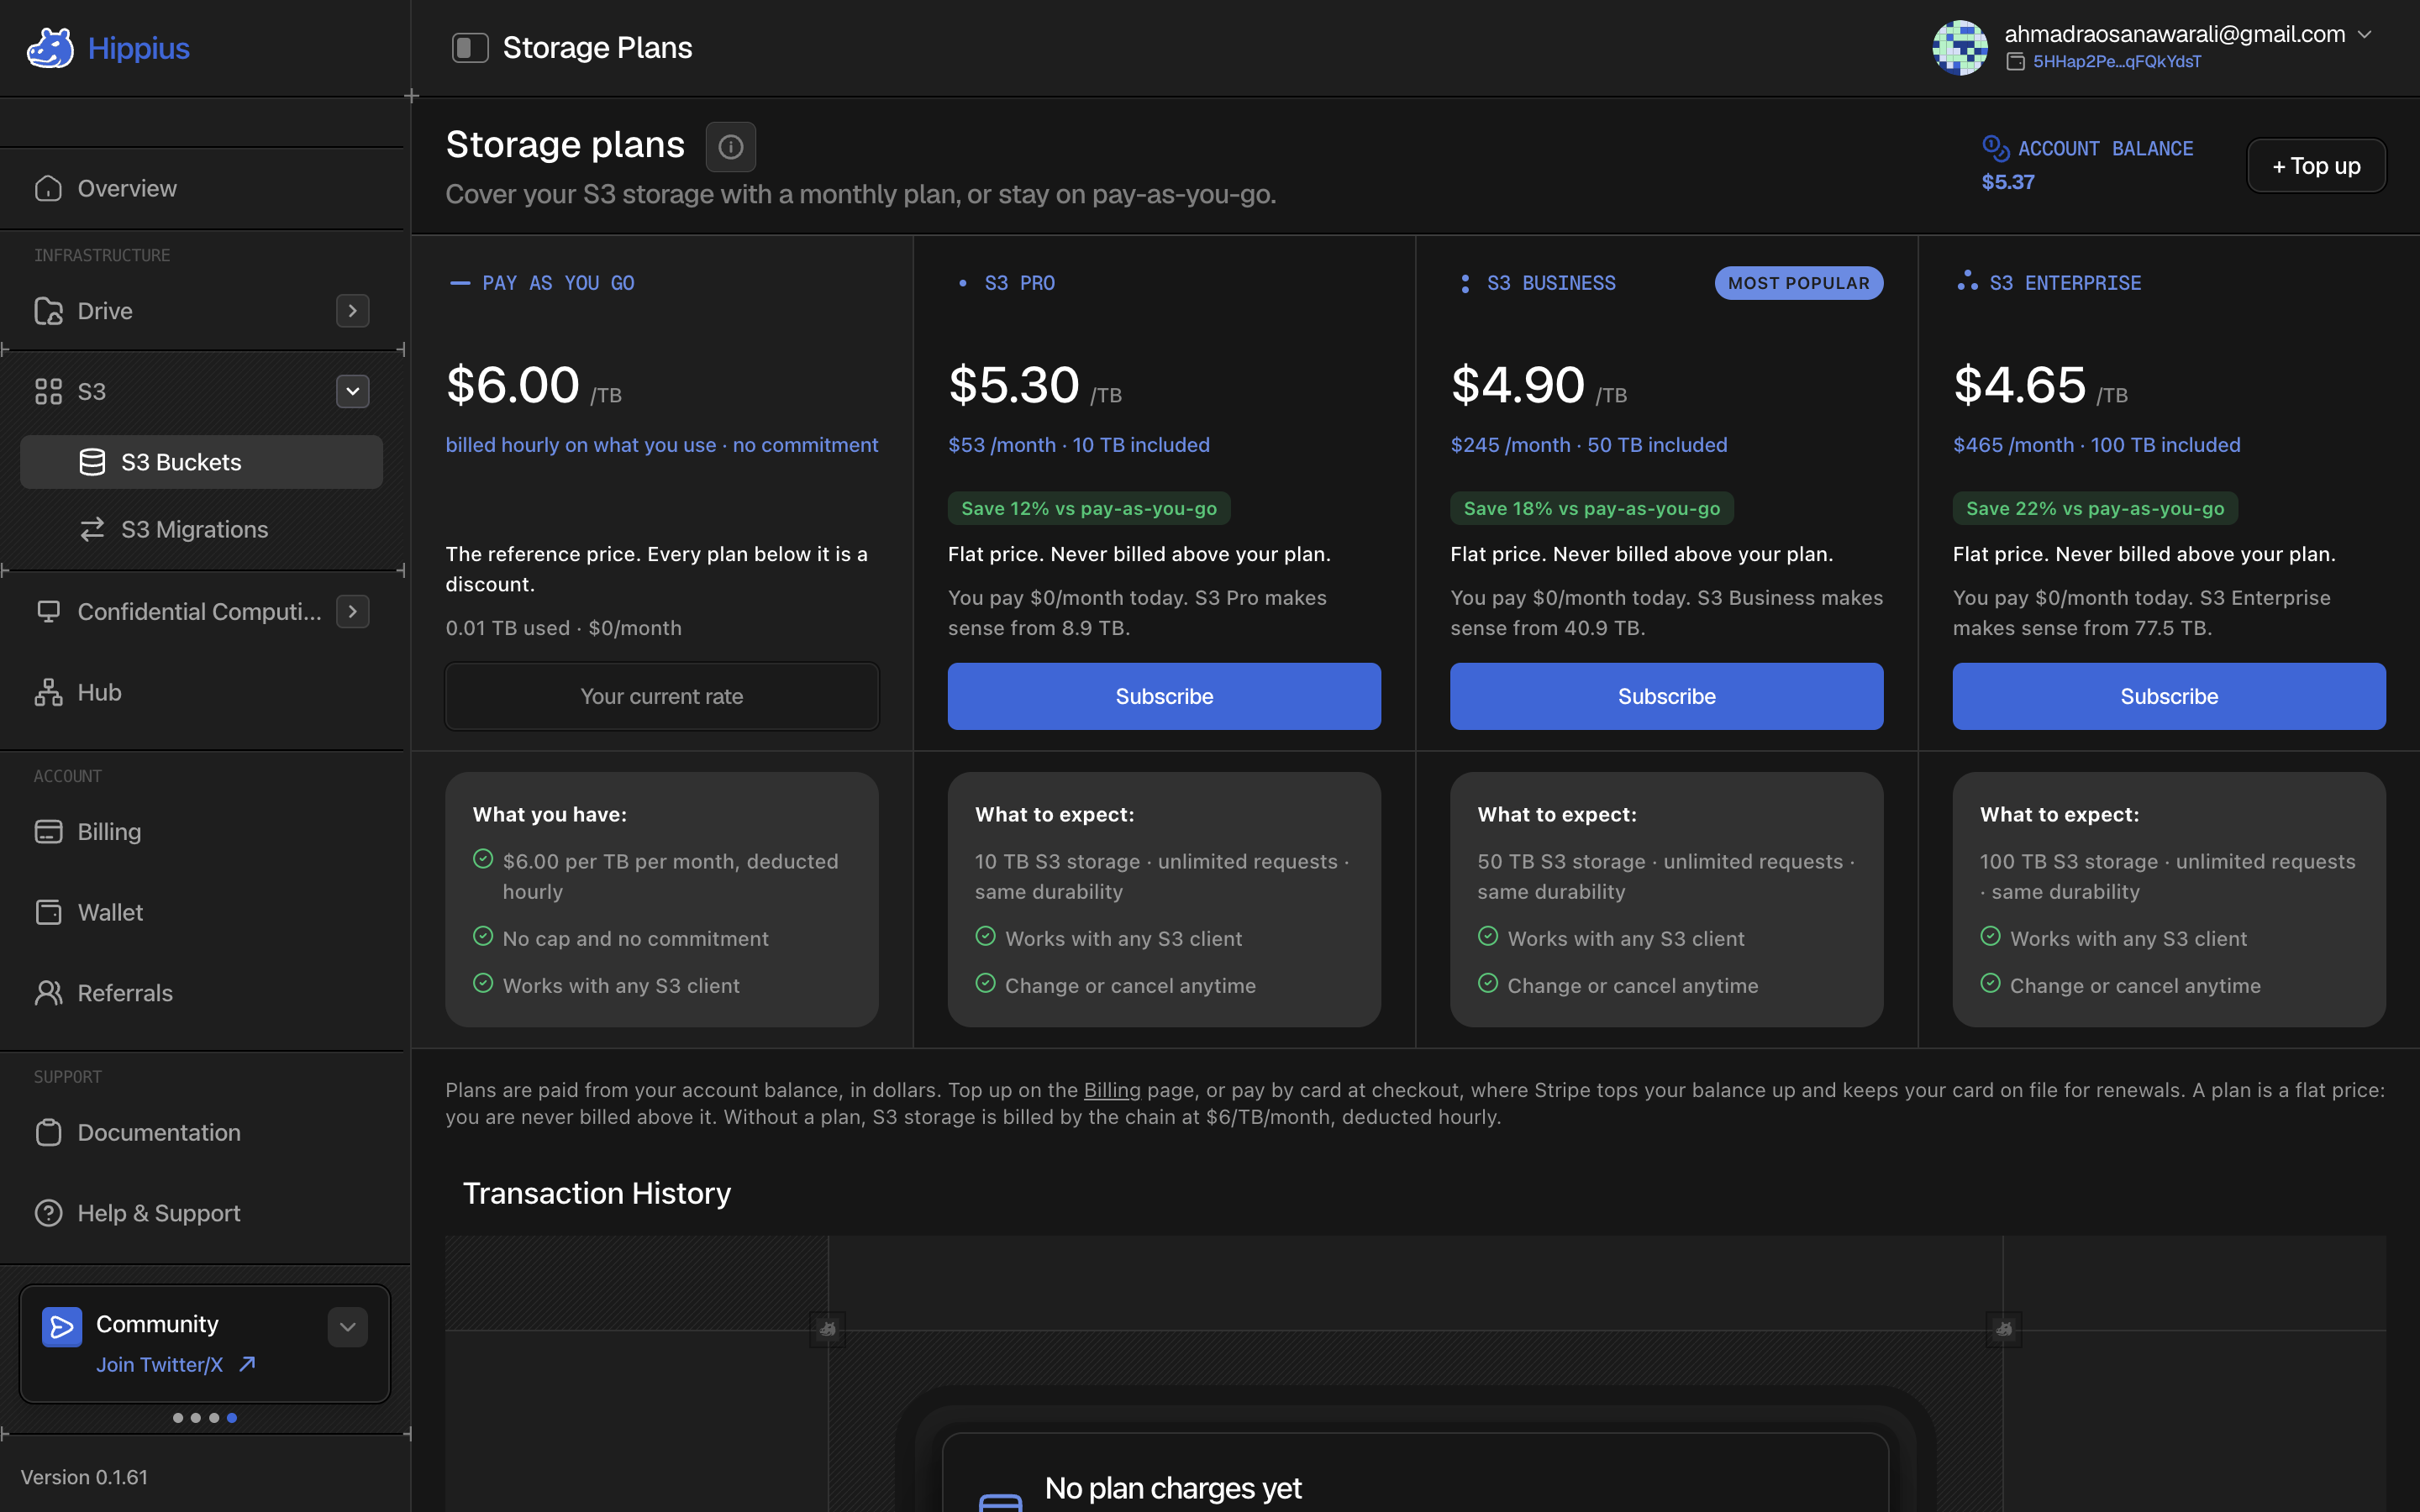Click the Save 18% vs pay-as-you-go badge
The width and height of the screenshot is (2420, 1512).
coord(1592,508)
